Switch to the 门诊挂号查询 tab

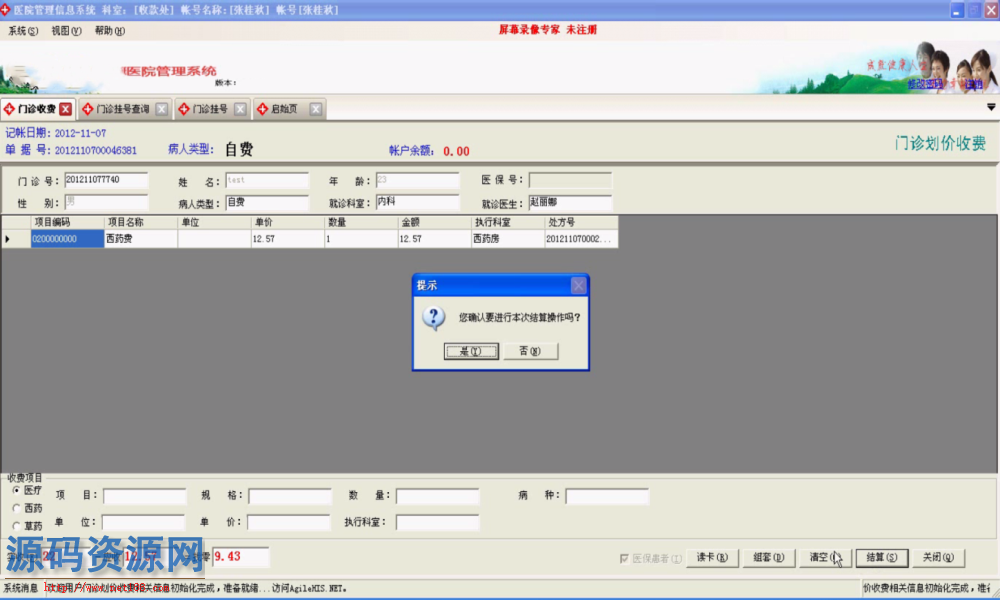tap(122, 109)
